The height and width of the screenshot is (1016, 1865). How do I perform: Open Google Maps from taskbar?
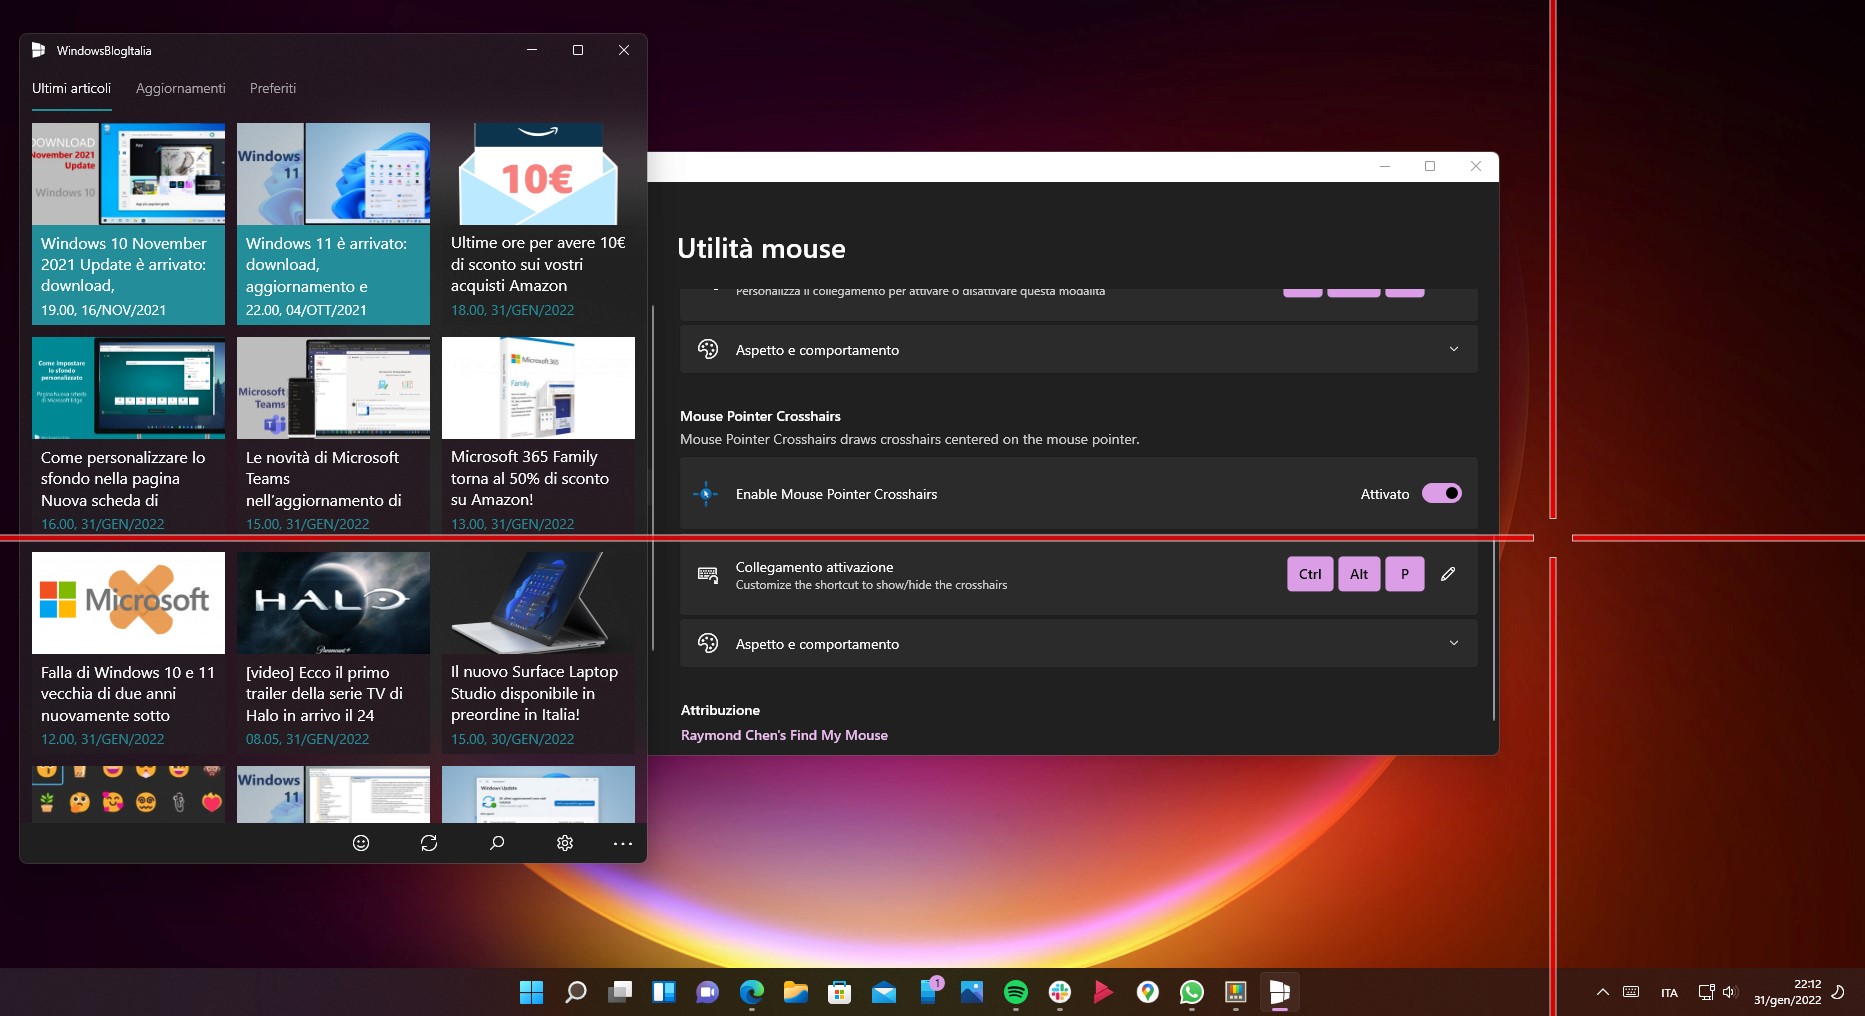pyautogui.click(x=1148, y=992)
